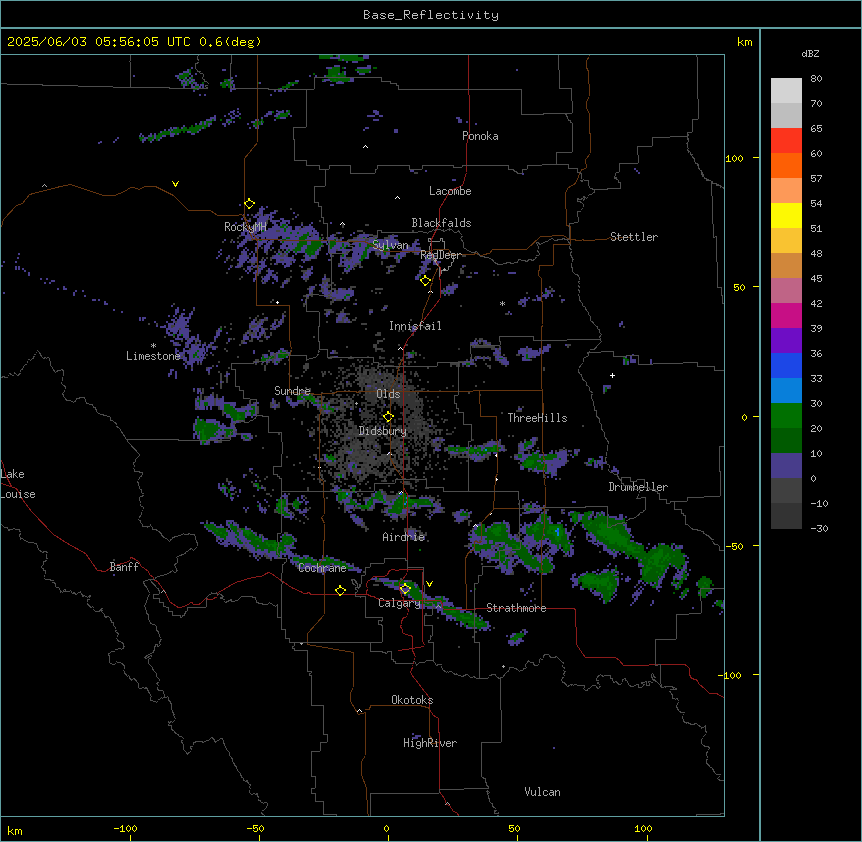This screenshot has height=842, width=862.
Task: Select the Sundre label
Action: point(292,391)
